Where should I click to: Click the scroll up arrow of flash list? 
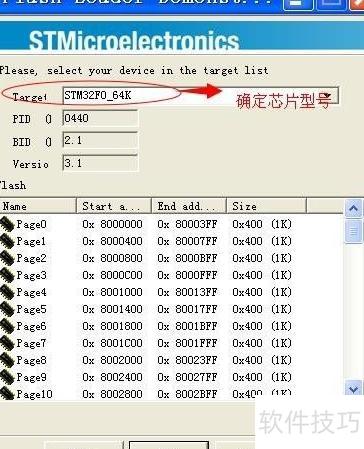pyautogui.click(x=353, y=208)
